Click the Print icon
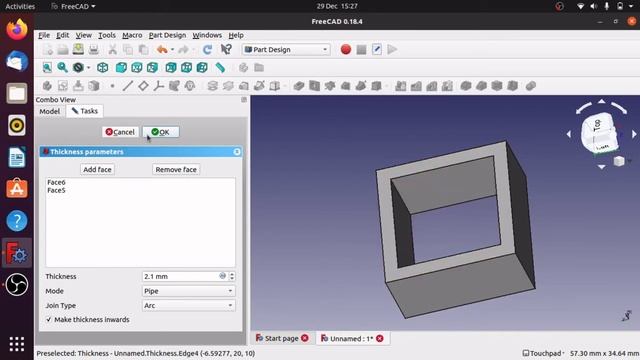 click(x=93, y=49)
